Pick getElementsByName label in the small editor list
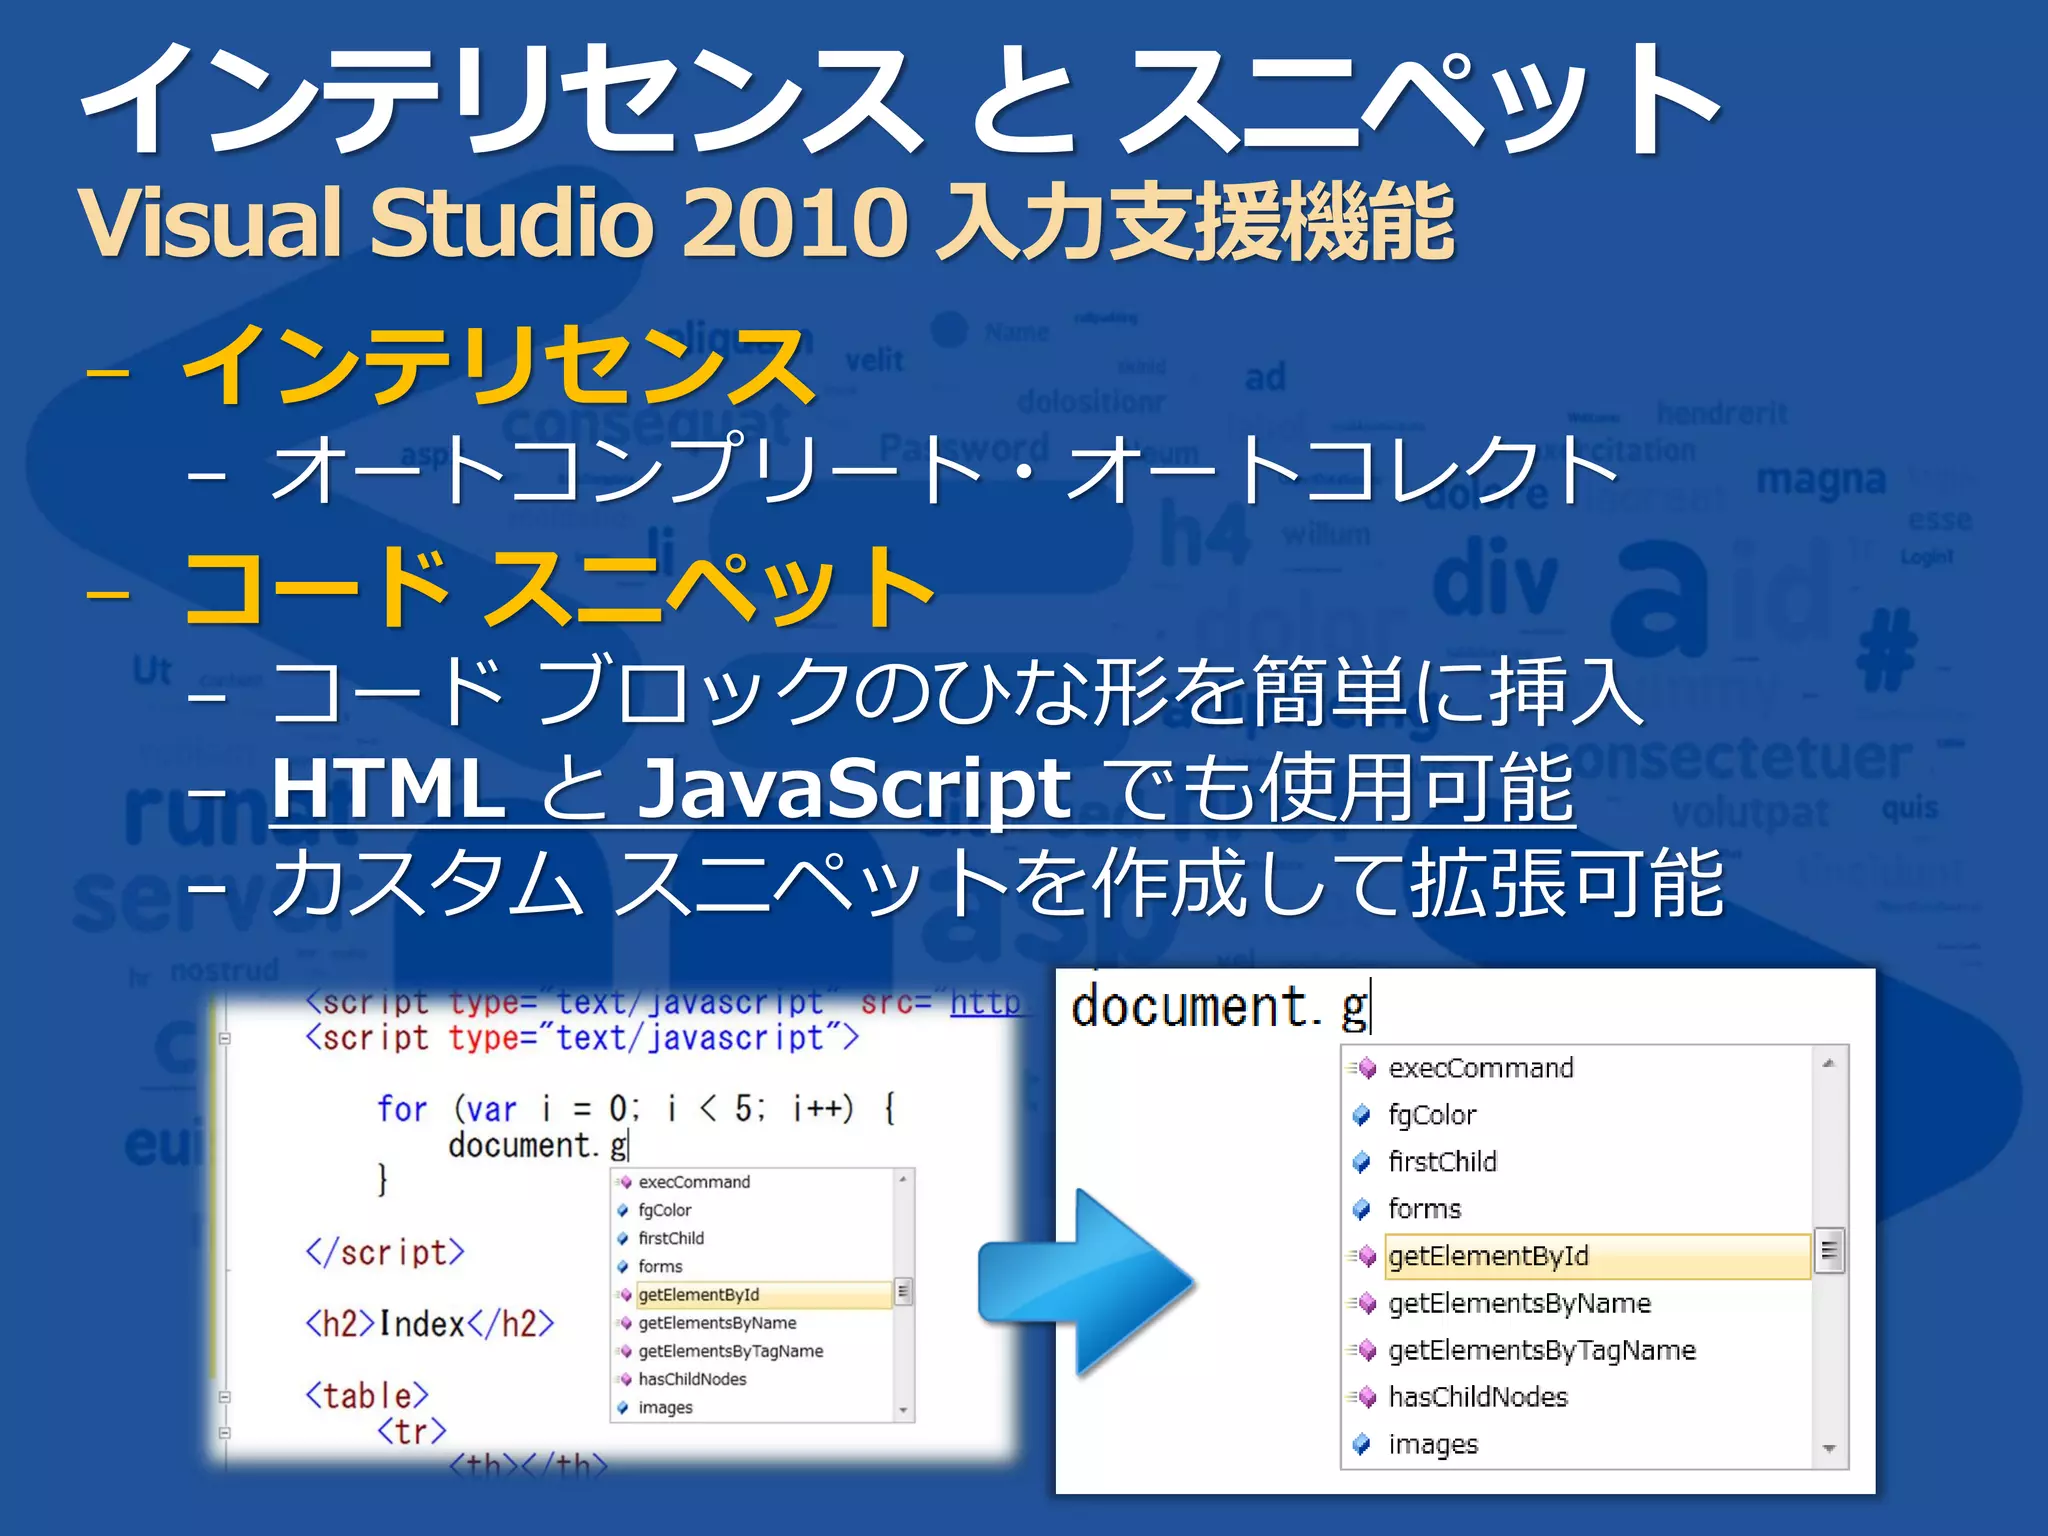Viewport: 2048px width, 1536px height. point(717,1323)
